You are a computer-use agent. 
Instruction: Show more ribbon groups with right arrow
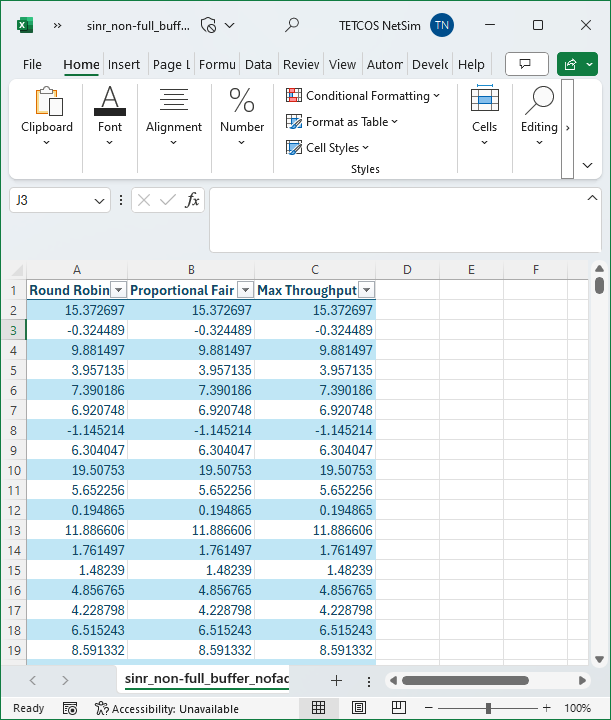pyautogui.click(x=568, y=129)
